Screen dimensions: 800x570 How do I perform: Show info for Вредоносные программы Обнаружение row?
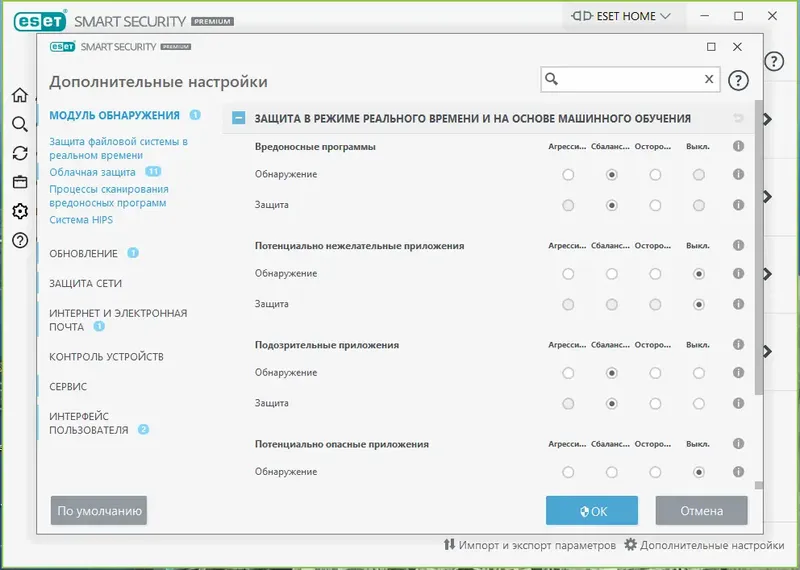(738, 174)
